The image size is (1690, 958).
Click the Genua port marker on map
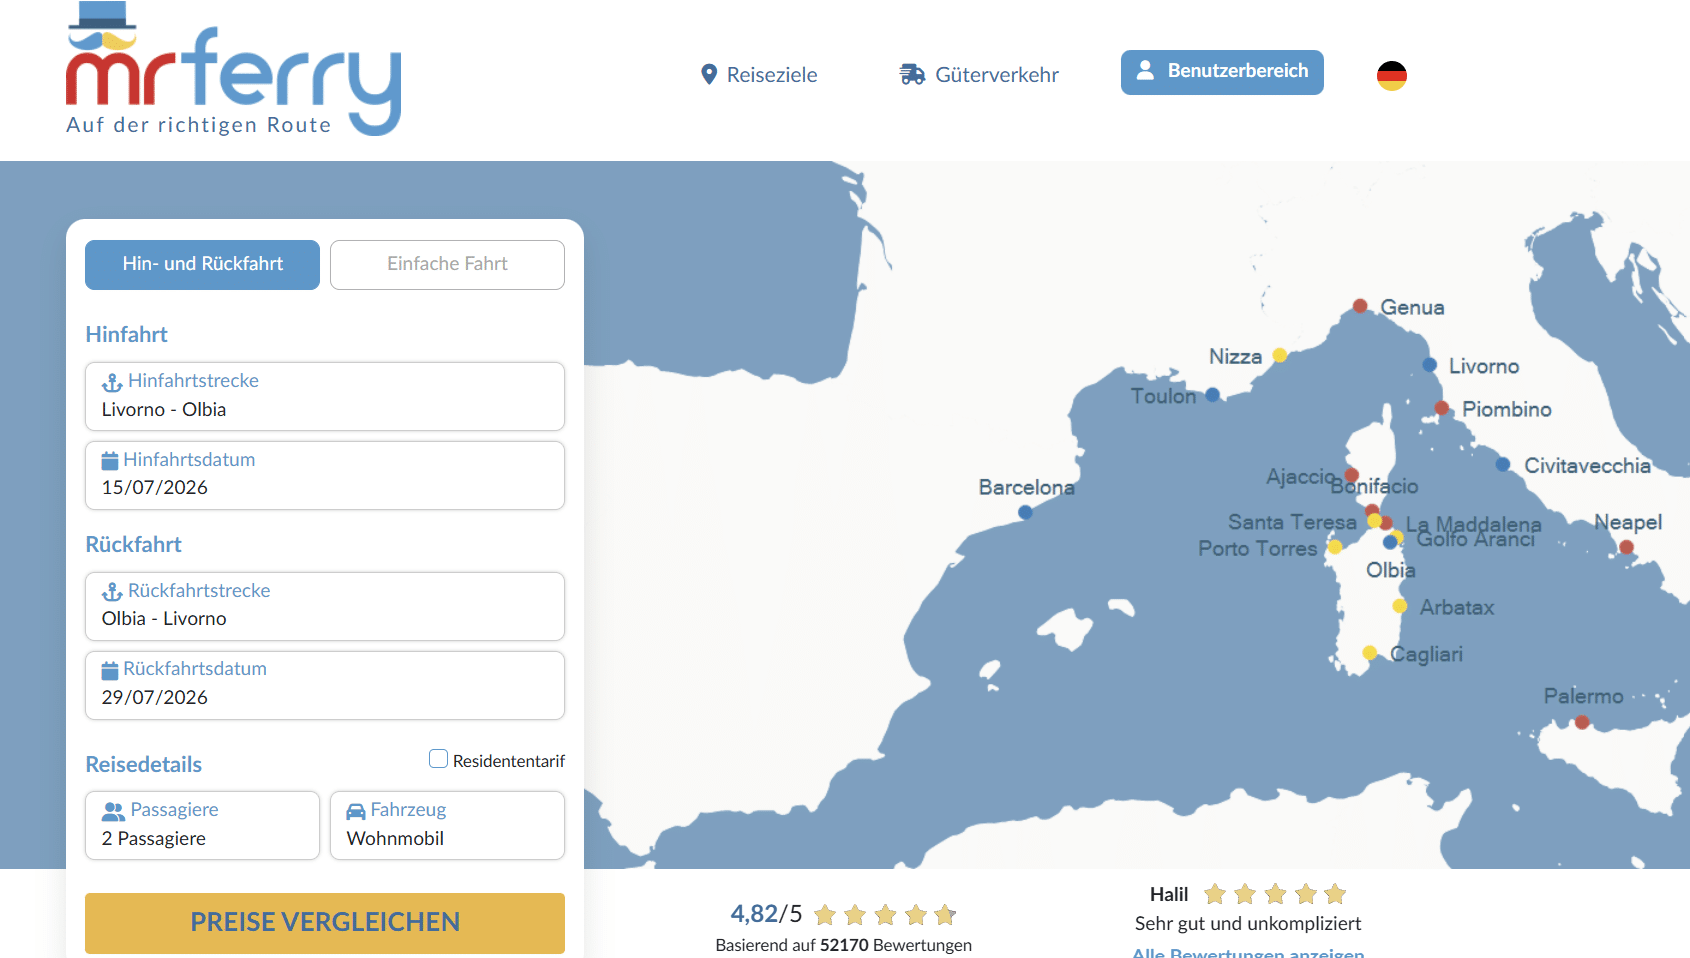(1360, 306)
